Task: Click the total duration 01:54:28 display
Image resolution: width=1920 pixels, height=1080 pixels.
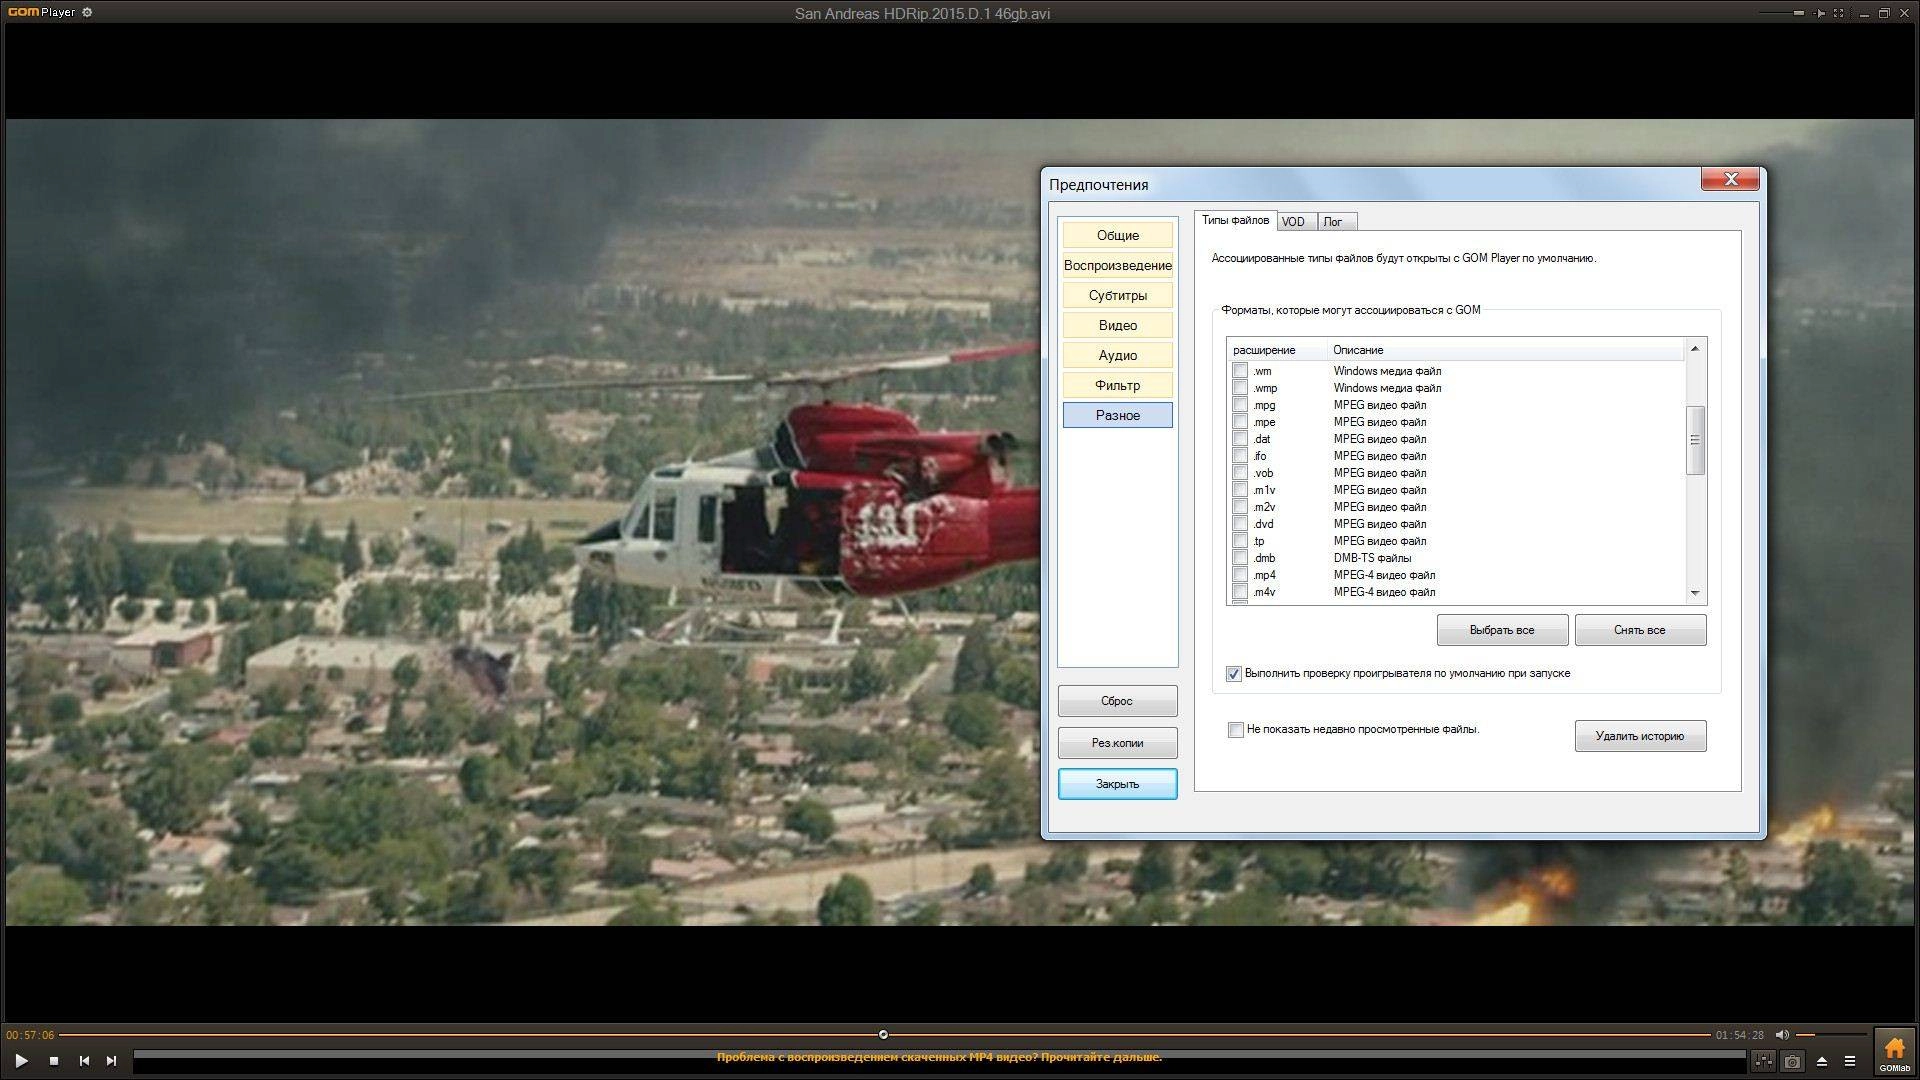Action: [x=1740, y=1035]
